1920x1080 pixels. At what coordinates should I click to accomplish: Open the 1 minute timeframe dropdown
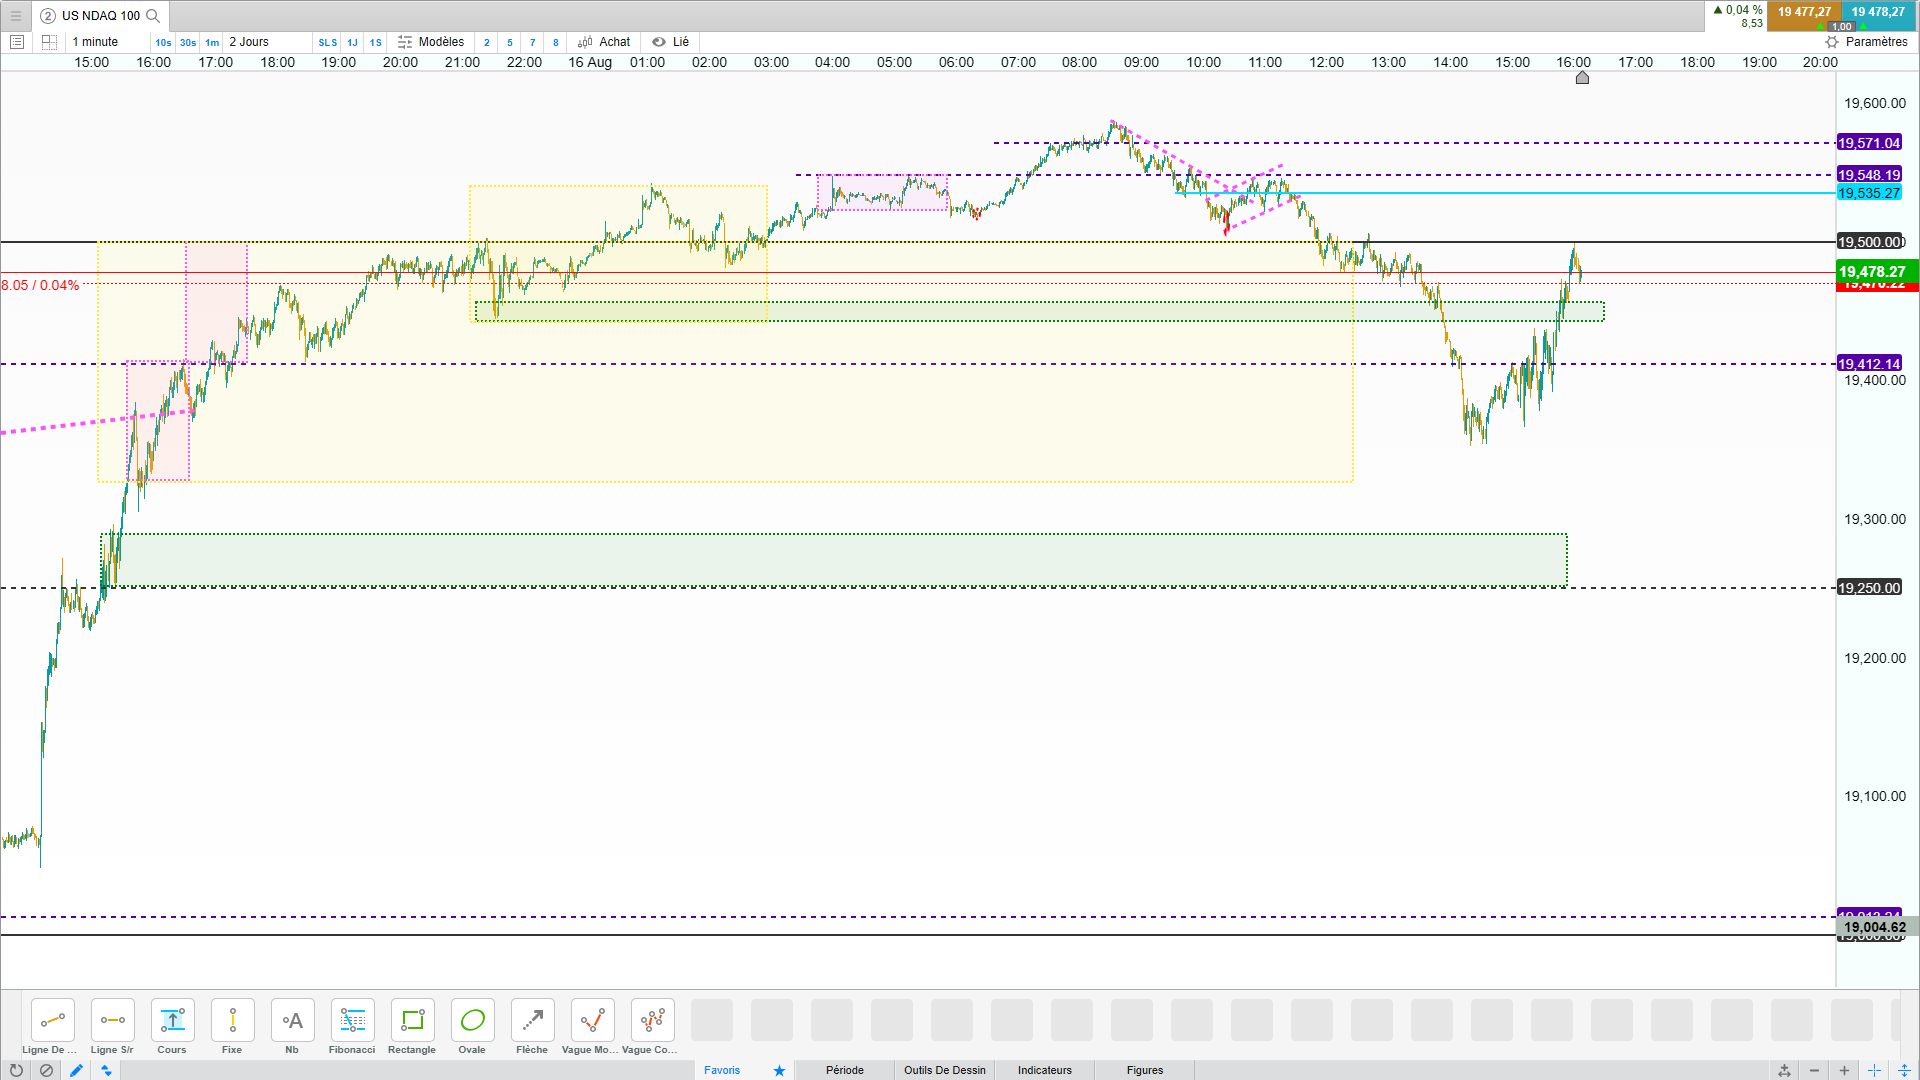pyautogui.click(x=96, y=42)
